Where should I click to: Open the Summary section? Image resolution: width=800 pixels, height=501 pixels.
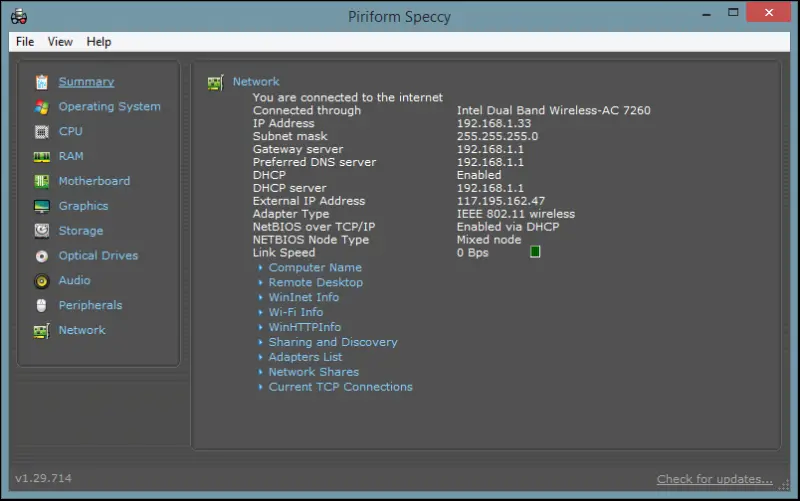coord(86,82)
